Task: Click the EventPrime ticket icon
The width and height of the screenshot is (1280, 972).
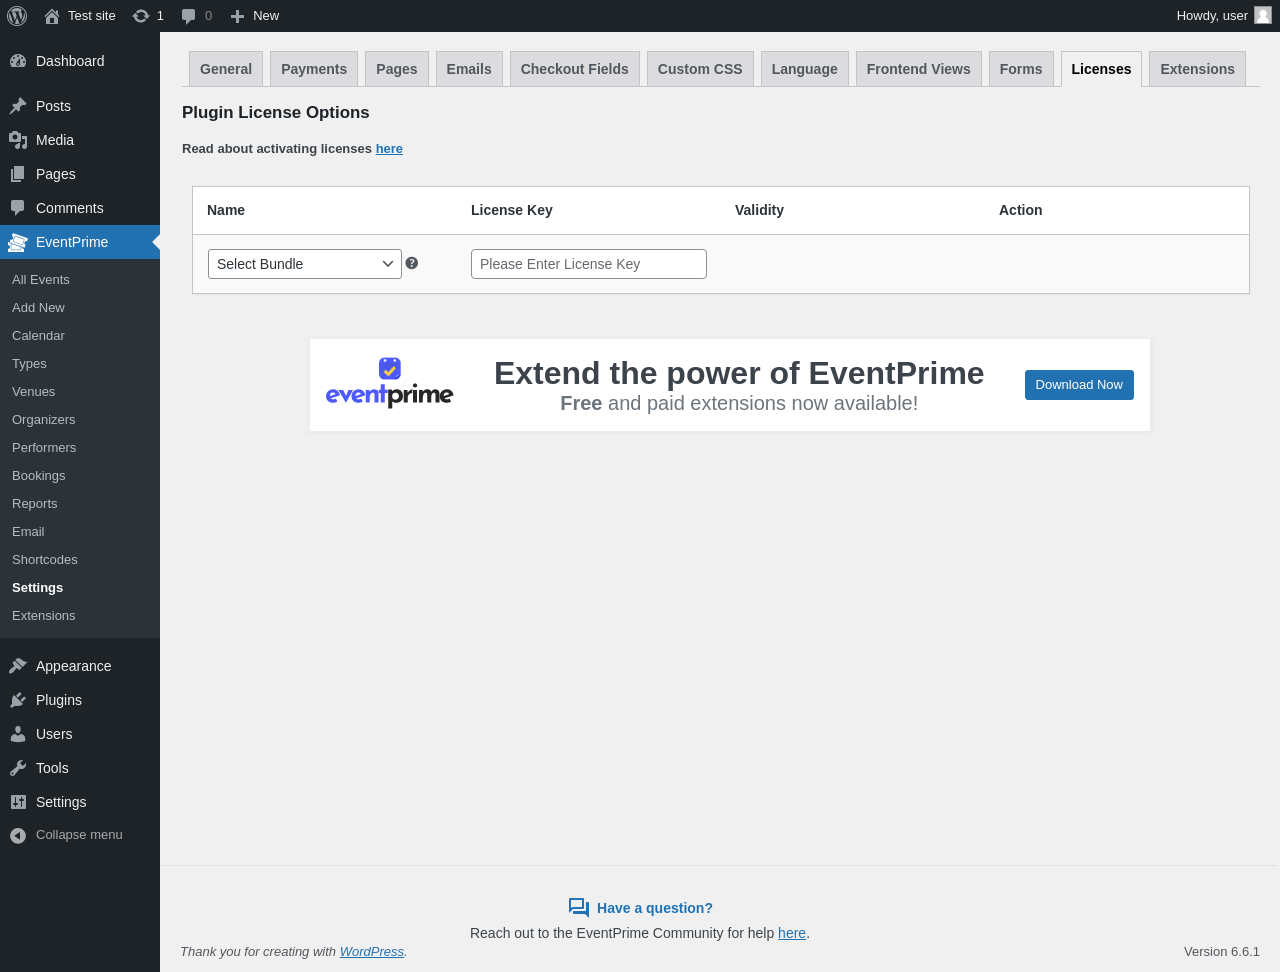Action: click(x=18, y=242)
